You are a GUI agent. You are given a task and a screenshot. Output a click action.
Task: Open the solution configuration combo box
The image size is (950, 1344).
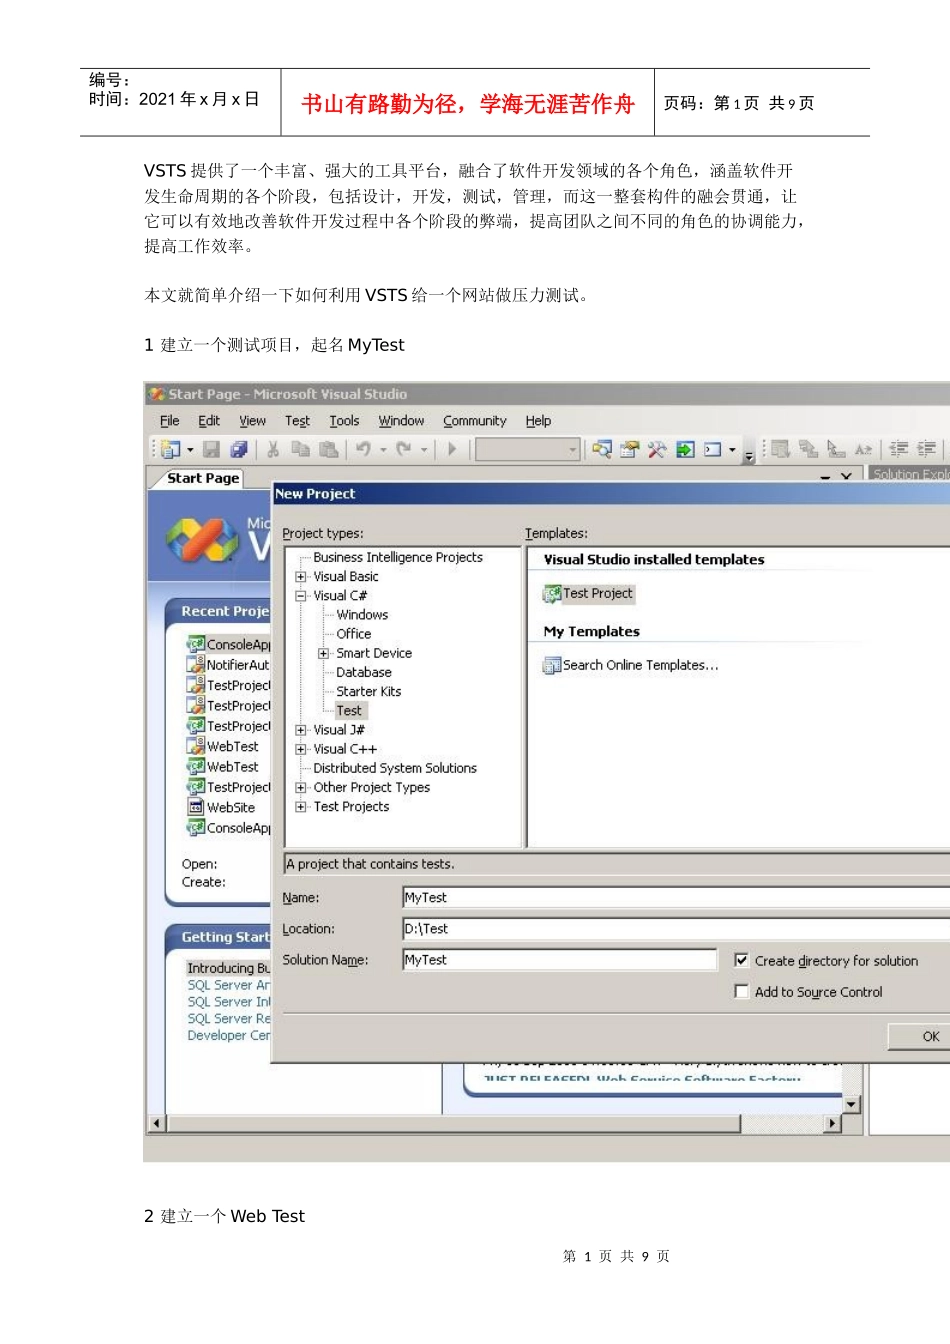tap(528, 450)
